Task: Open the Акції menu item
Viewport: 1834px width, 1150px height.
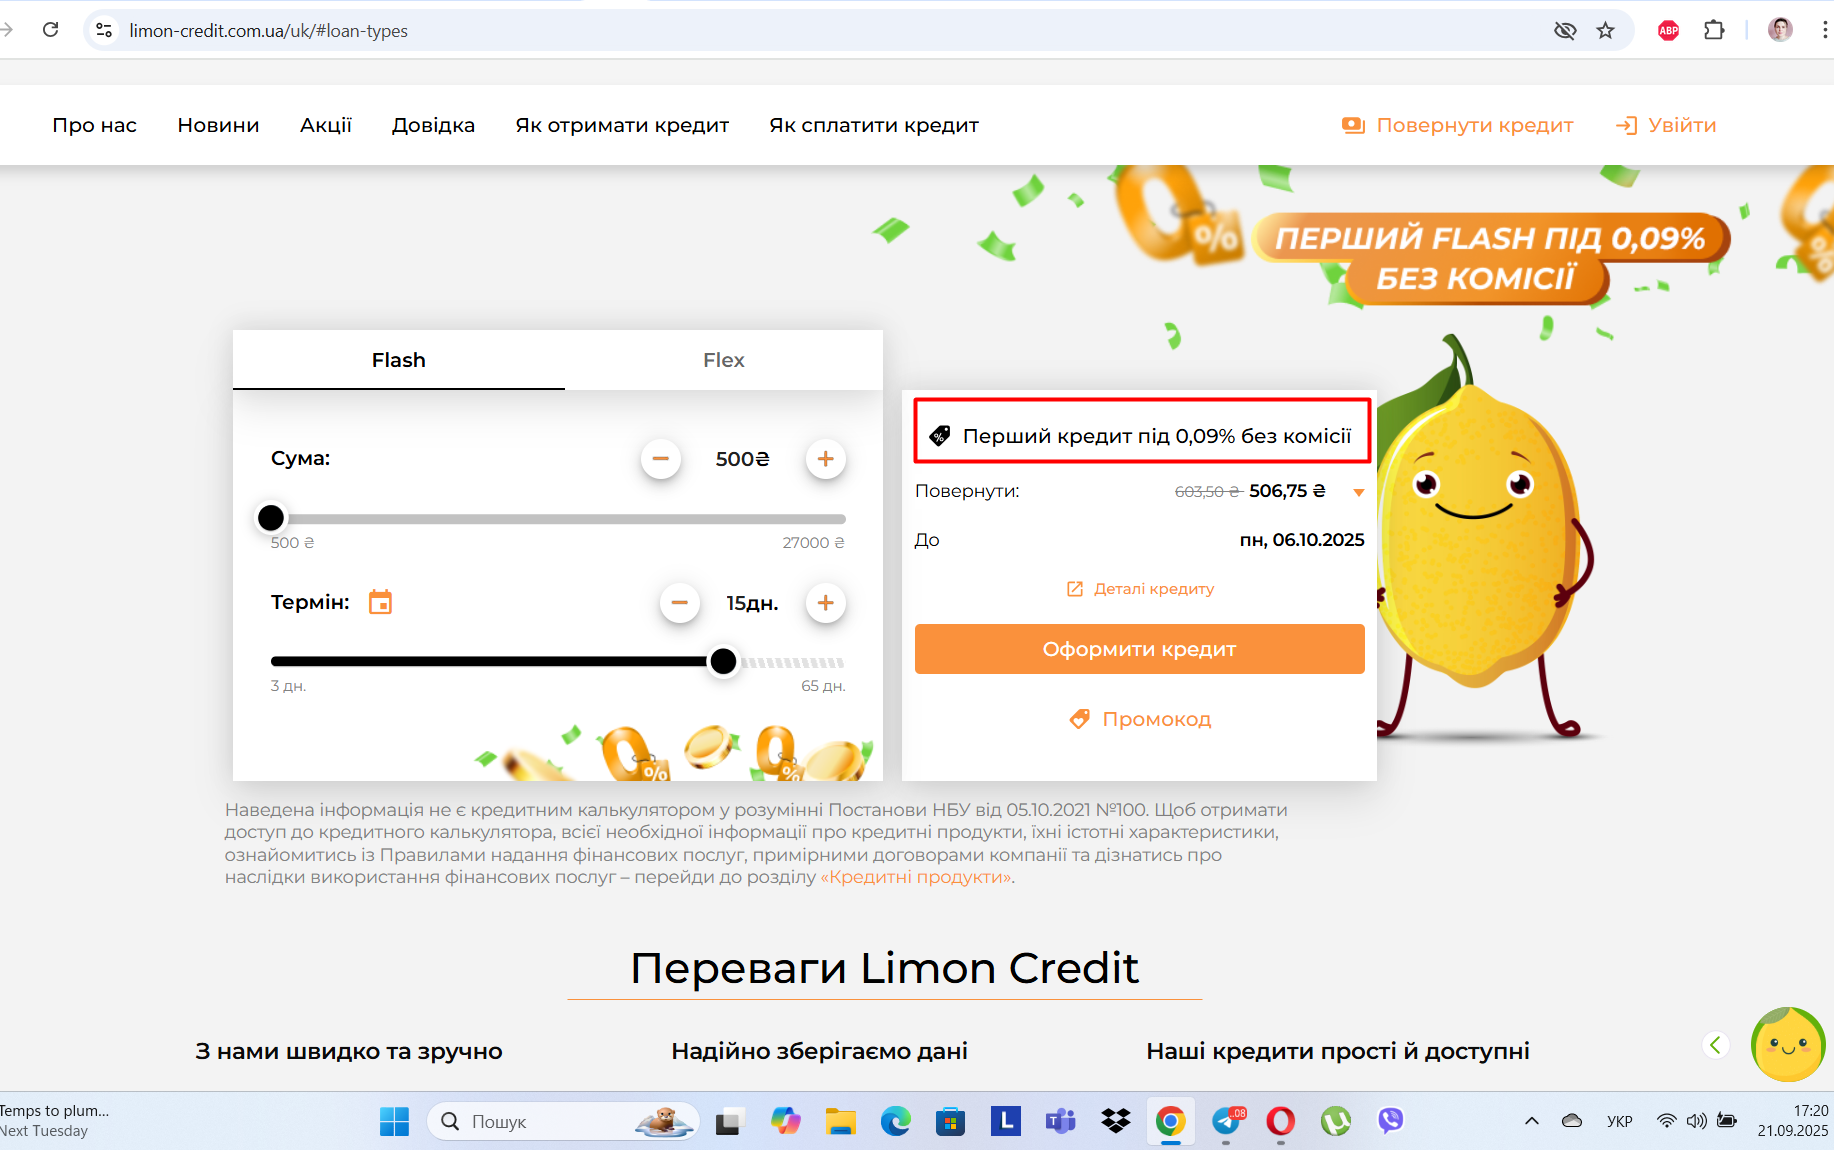Action: coord(326,125)
